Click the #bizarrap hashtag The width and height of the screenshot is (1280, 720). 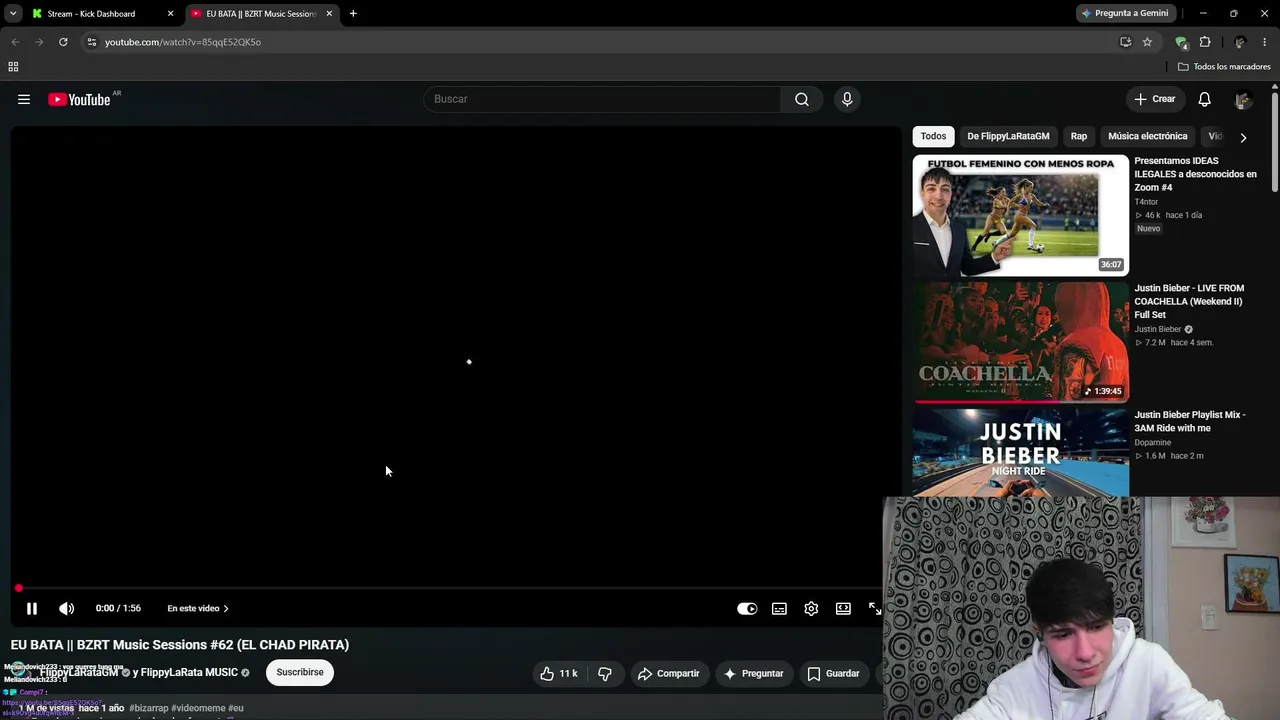click(149, 708)
